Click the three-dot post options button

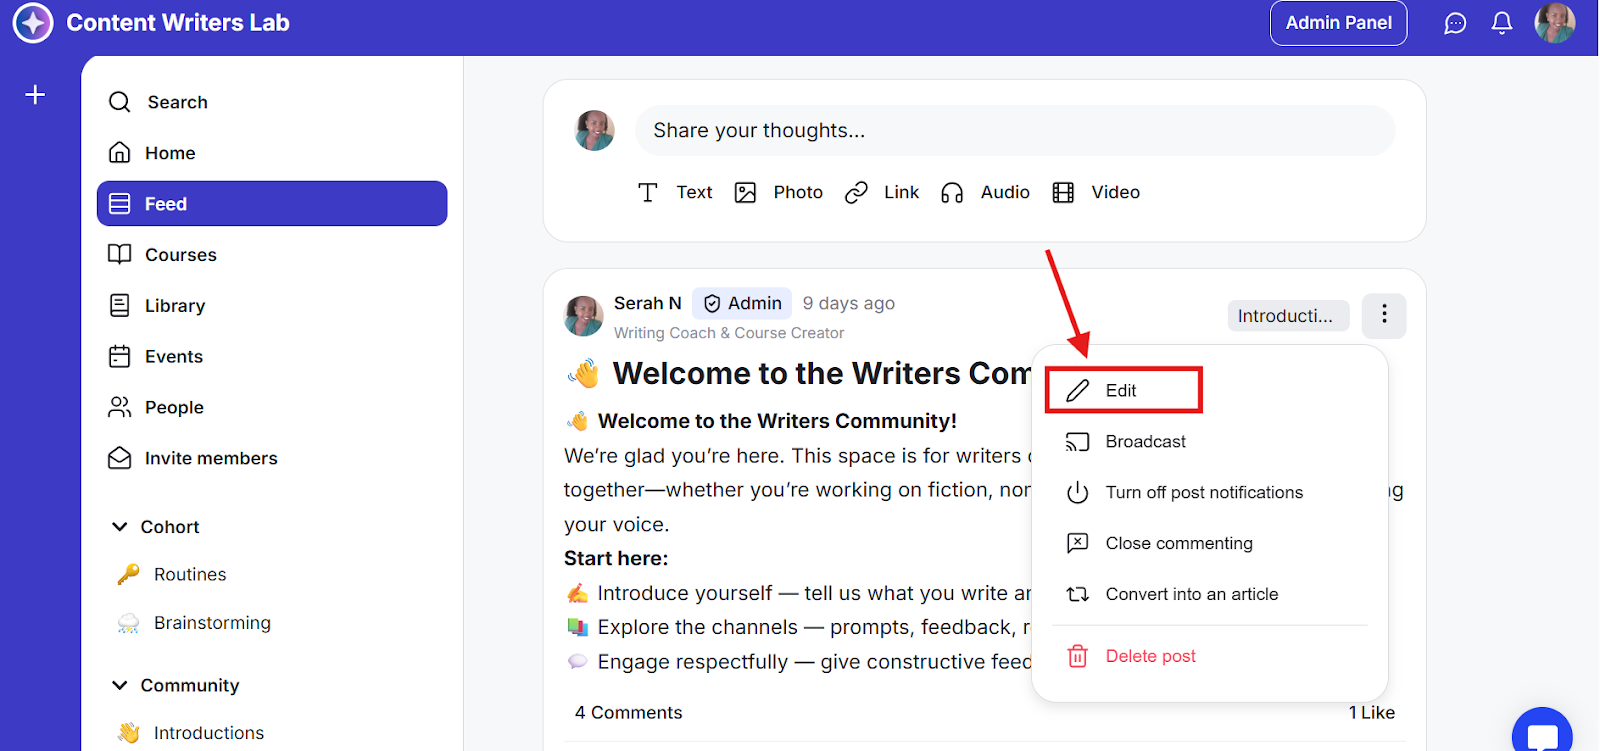click(1384, 315)
